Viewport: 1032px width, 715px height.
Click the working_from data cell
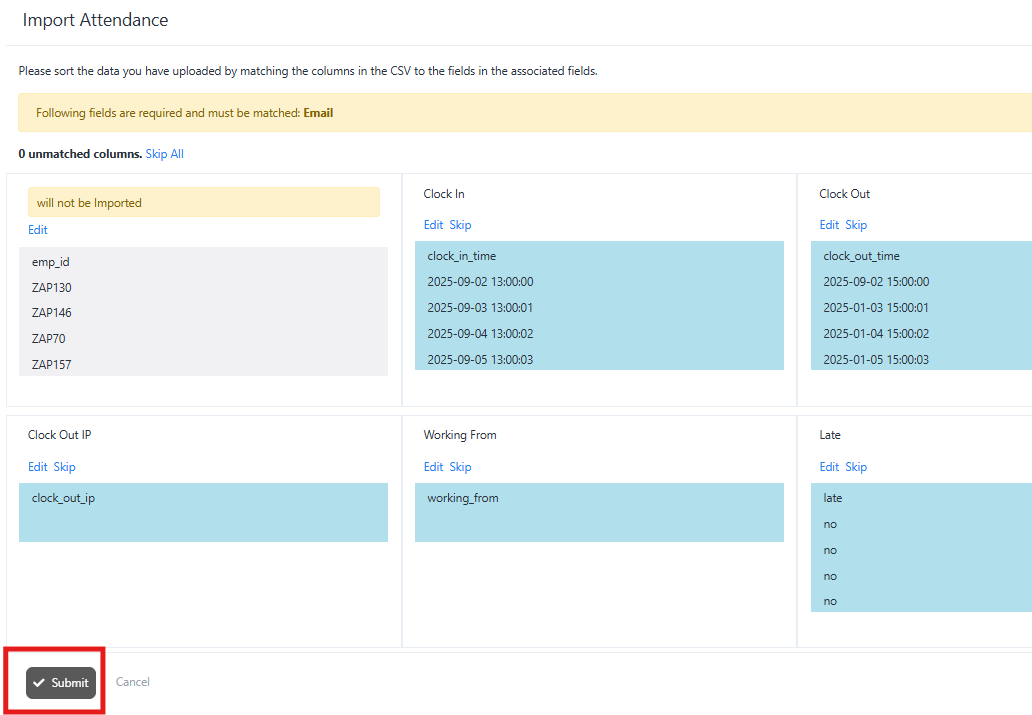[463, 498]
